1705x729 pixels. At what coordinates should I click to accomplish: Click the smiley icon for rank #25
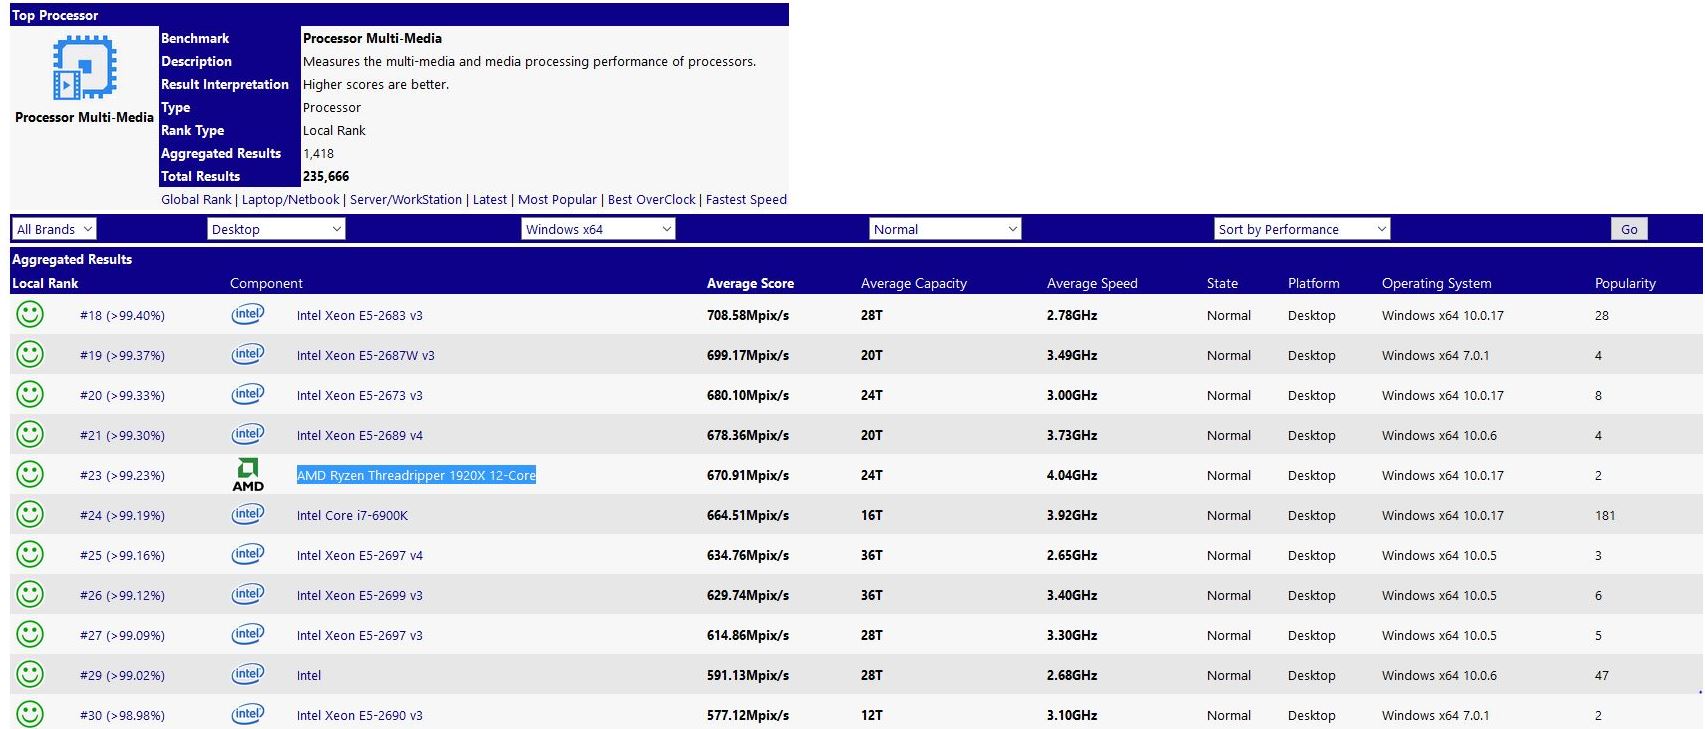pyautogui.click(x=30, y=554)
